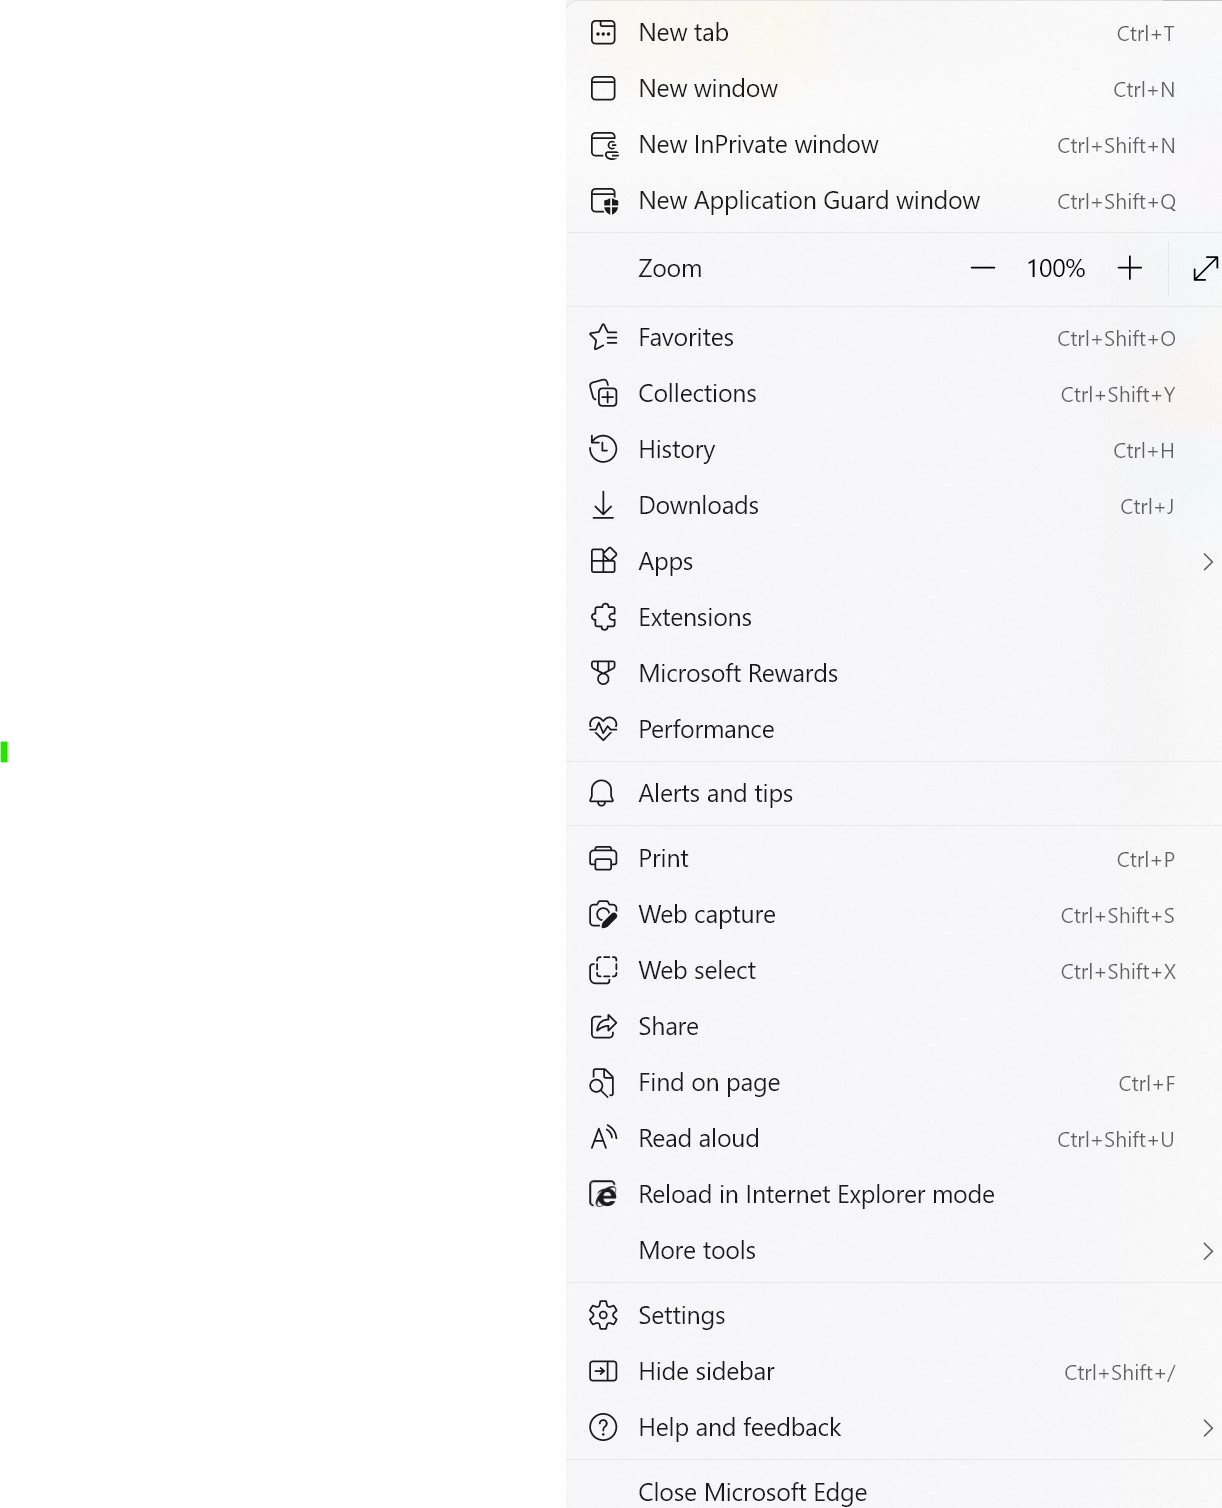Click the Alerts and tips bell icon

click(x=602, y=794)
